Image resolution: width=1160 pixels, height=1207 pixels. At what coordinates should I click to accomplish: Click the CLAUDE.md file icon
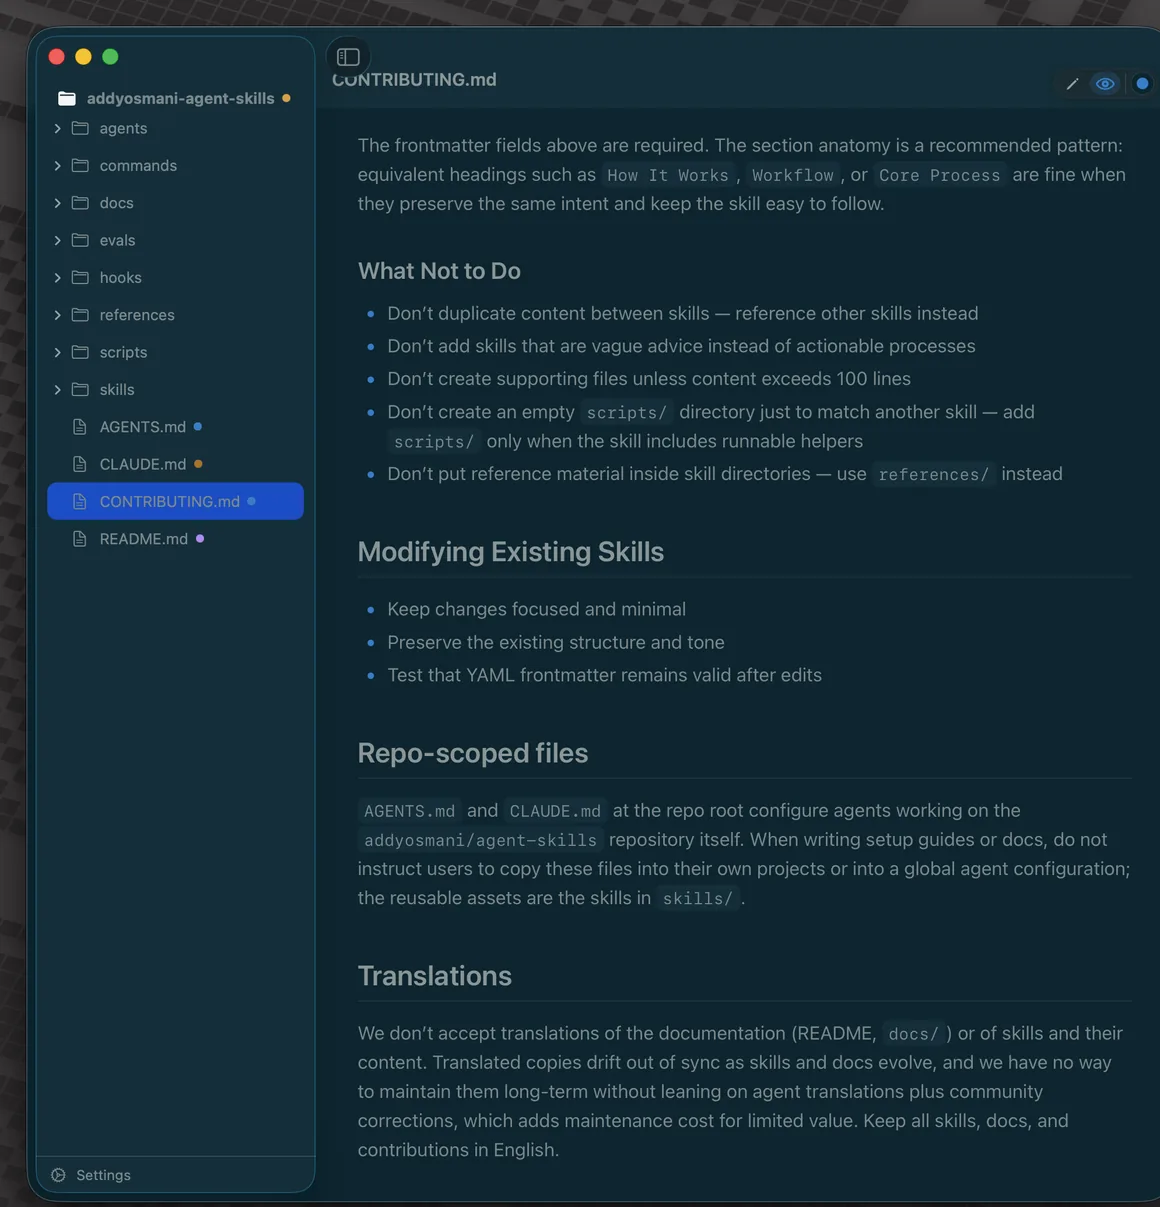80,464
